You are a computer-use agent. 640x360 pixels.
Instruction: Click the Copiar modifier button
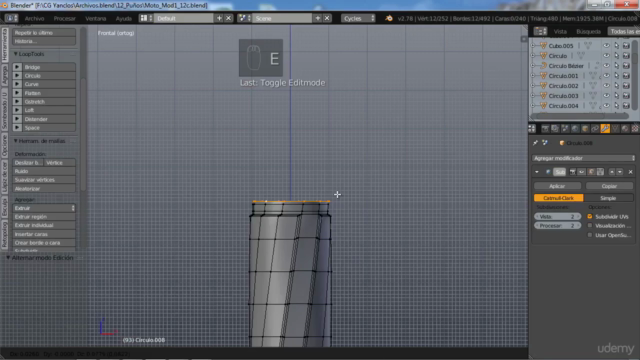tap(609, 186)
